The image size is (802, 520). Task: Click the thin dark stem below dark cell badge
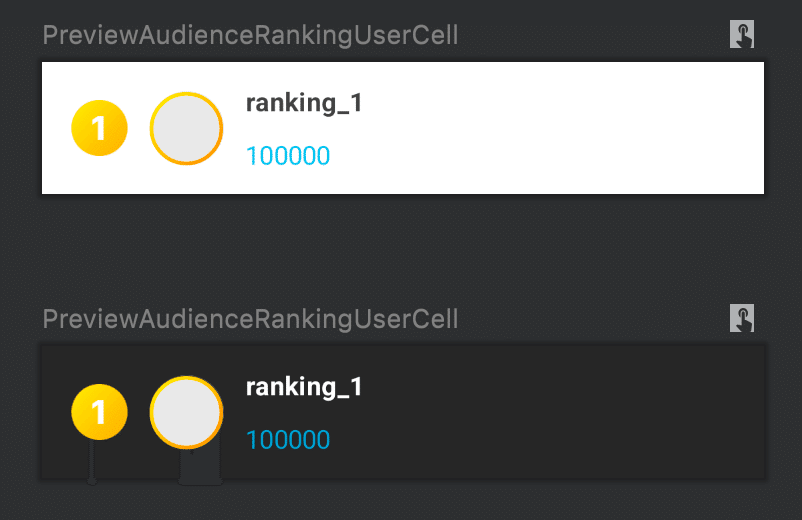click(92, 462)
